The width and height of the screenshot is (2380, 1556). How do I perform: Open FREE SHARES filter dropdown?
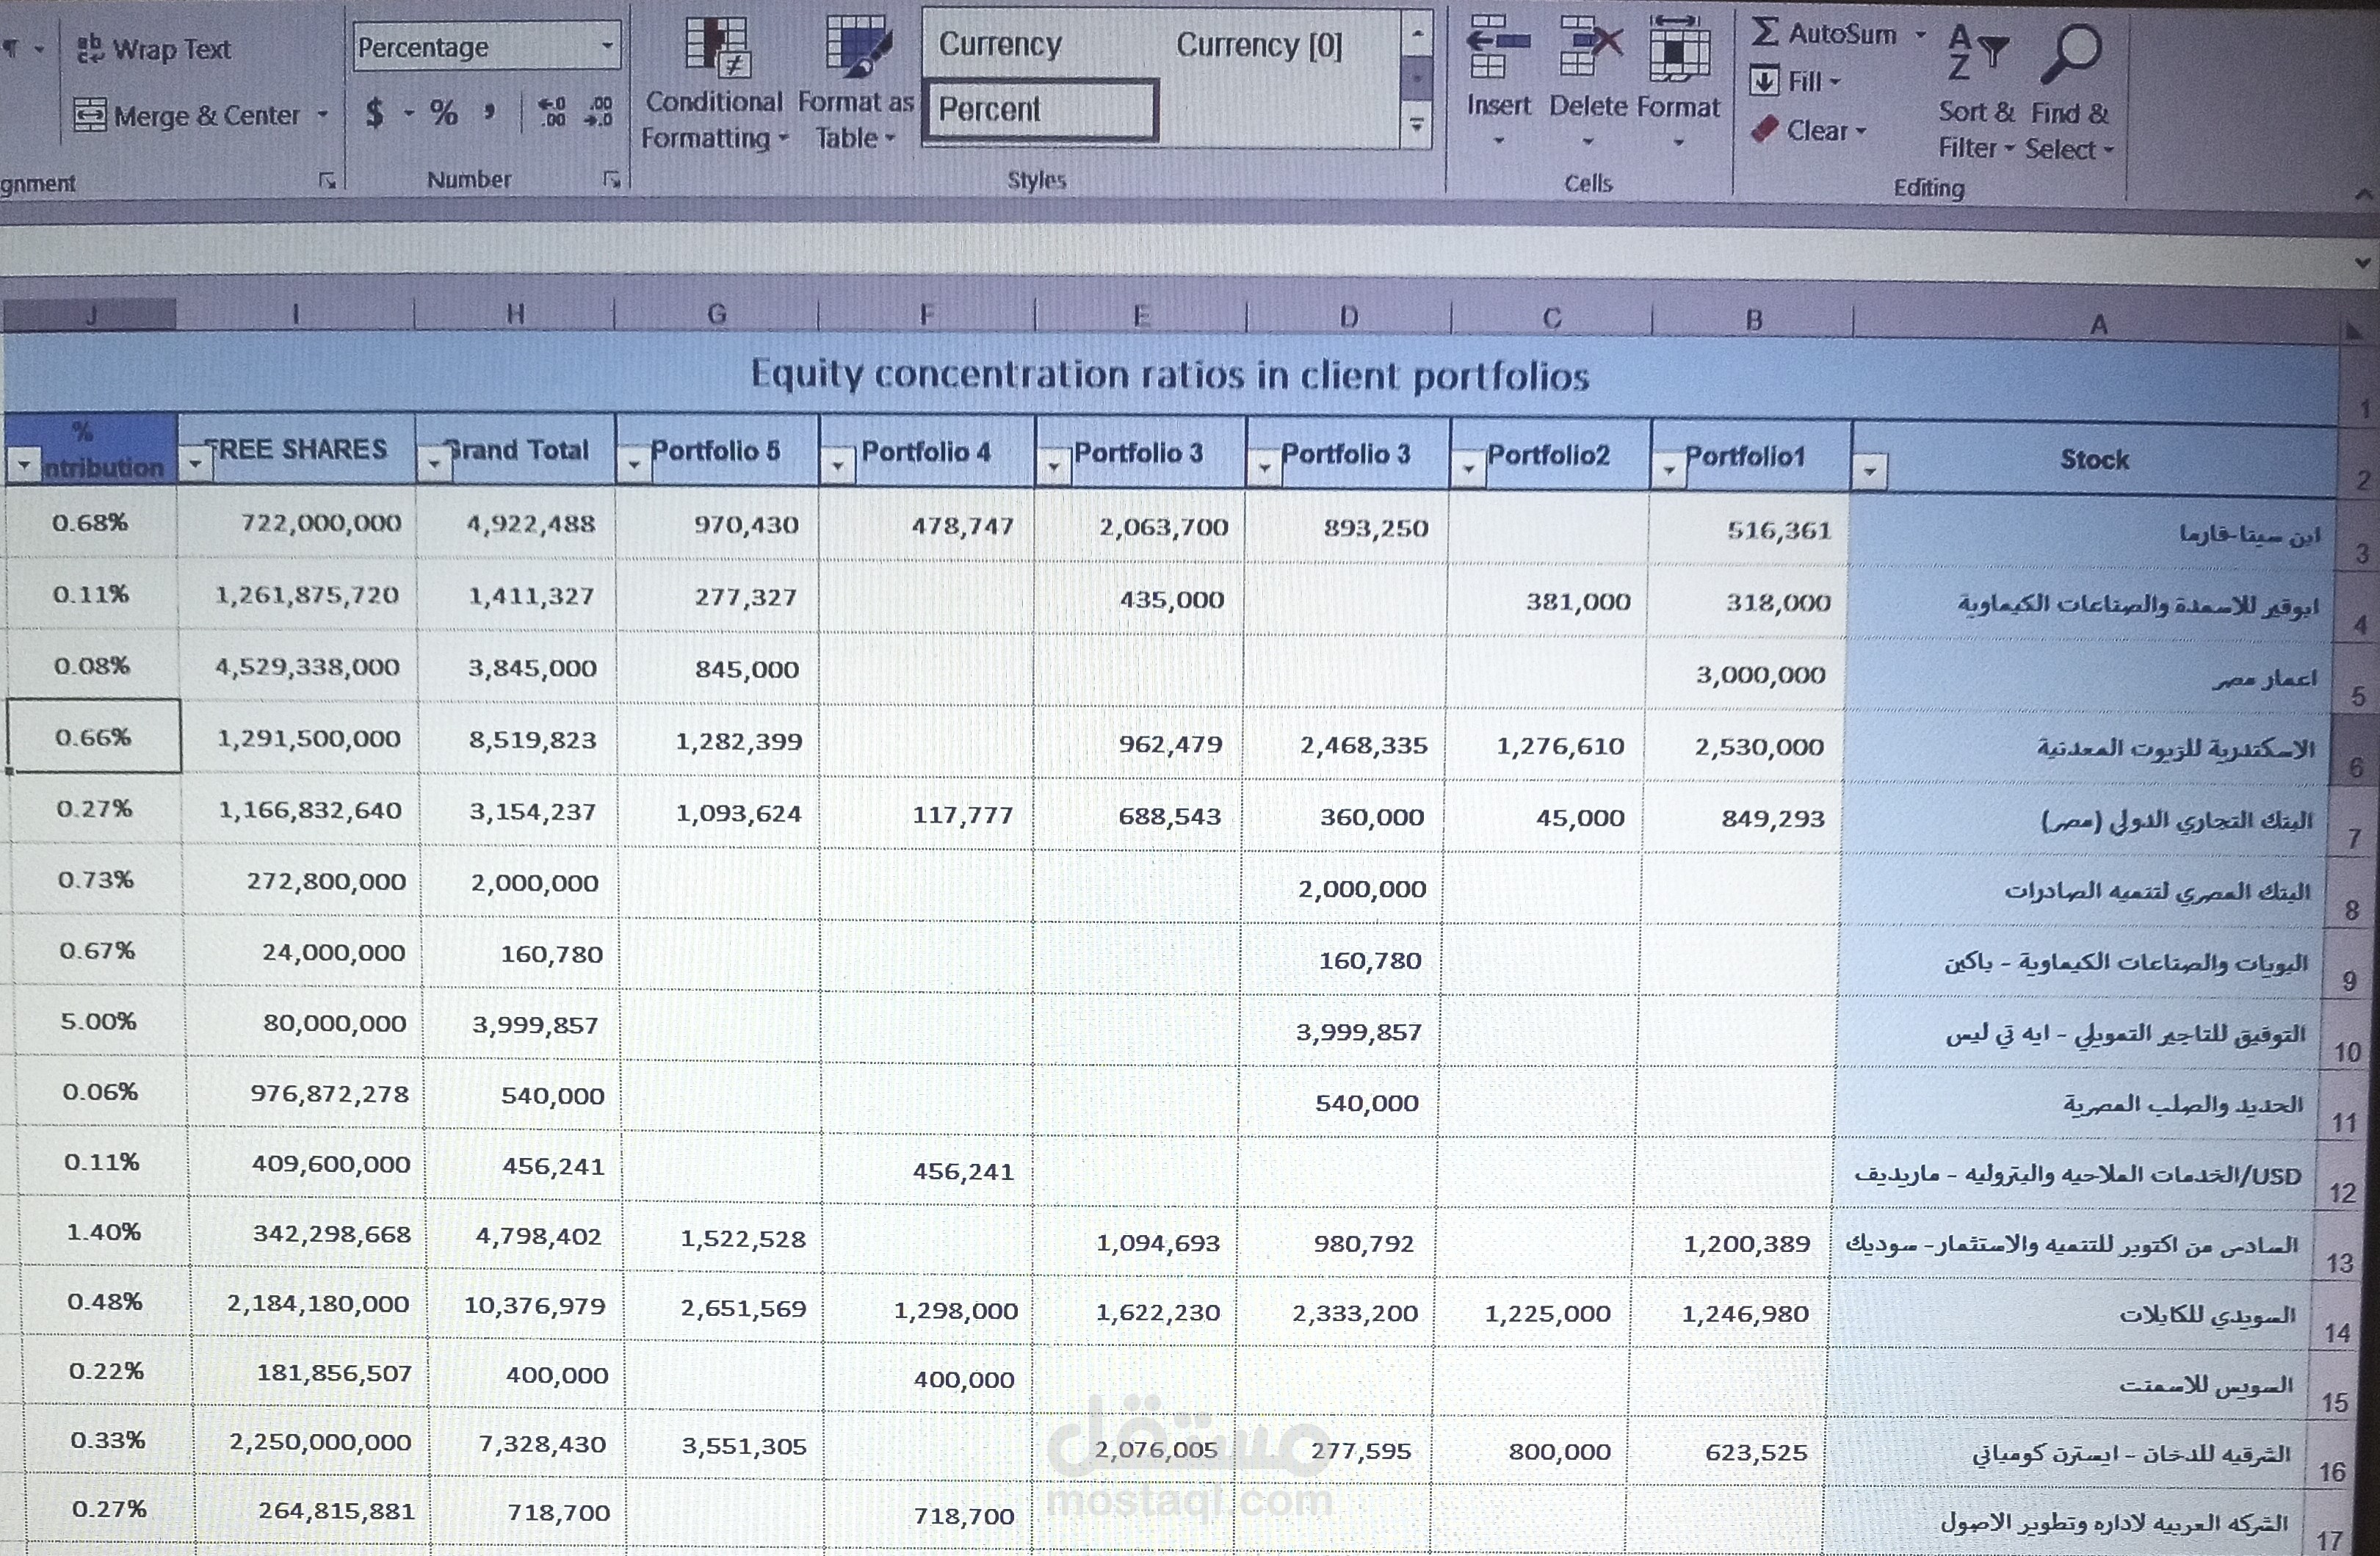[x=195, y=463]
